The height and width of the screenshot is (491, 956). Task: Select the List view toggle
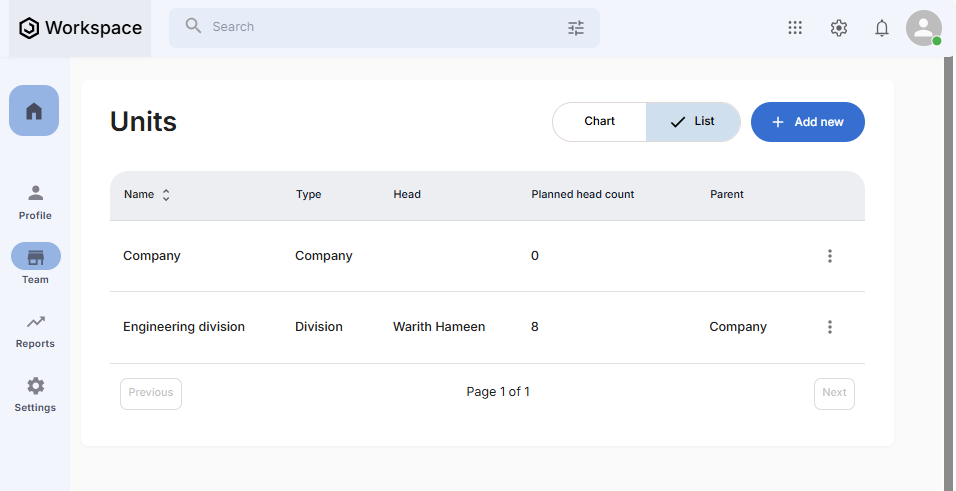click(693, 122)
